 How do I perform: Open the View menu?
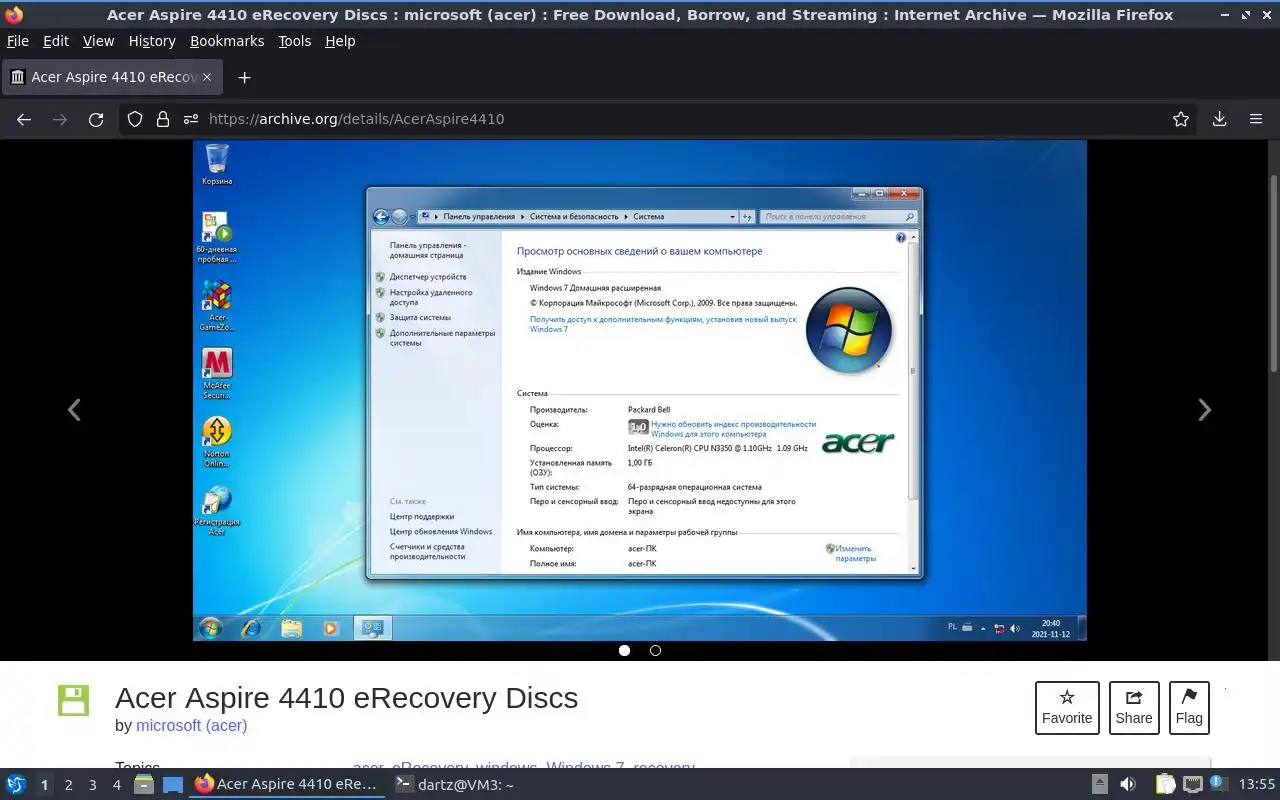(x=98, y=41)
